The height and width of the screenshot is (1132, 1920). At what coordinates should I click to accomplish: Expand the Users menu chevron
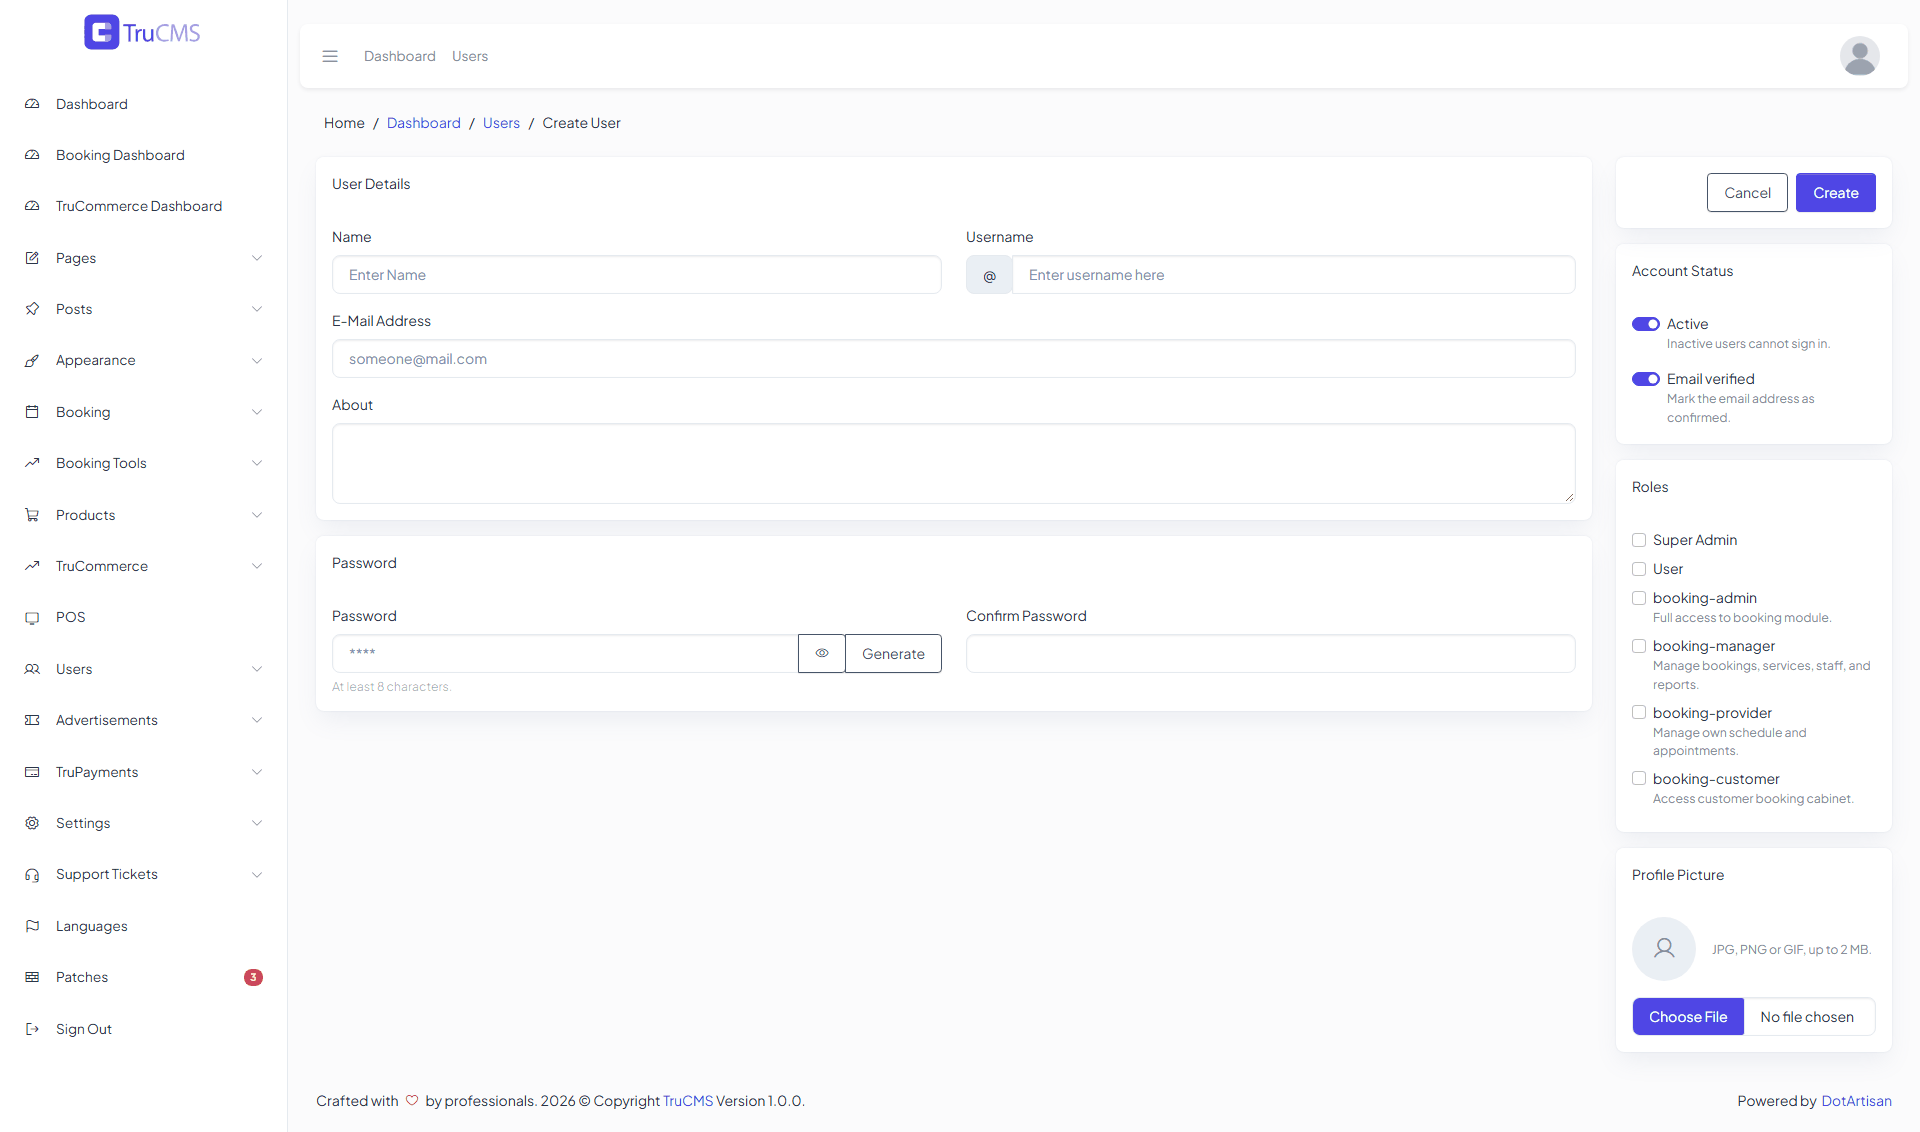(257, 669)
